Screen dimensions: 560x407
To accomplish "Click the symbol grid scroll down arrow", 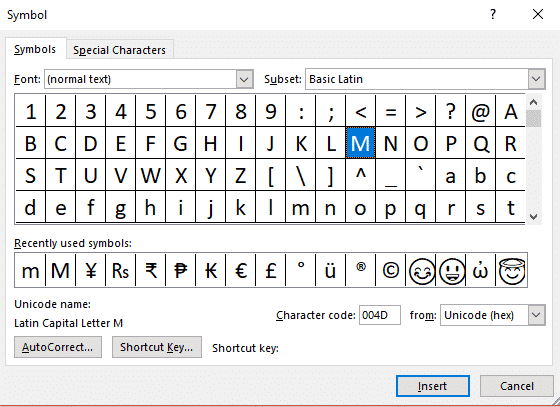I will pyautogui.click(x=534, y=217).
